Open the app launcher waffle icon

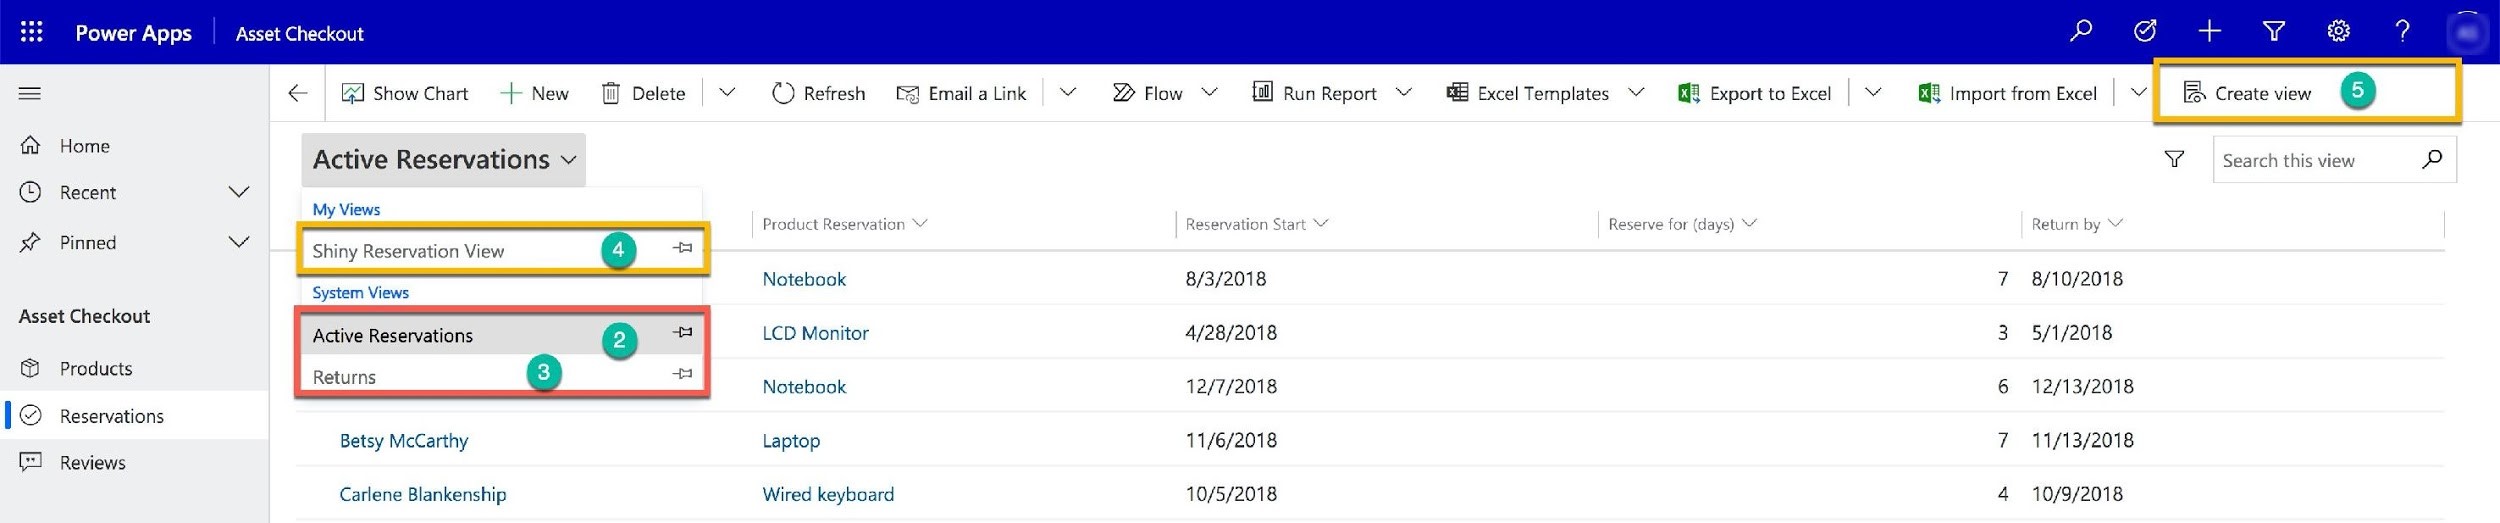coord(31,32)
